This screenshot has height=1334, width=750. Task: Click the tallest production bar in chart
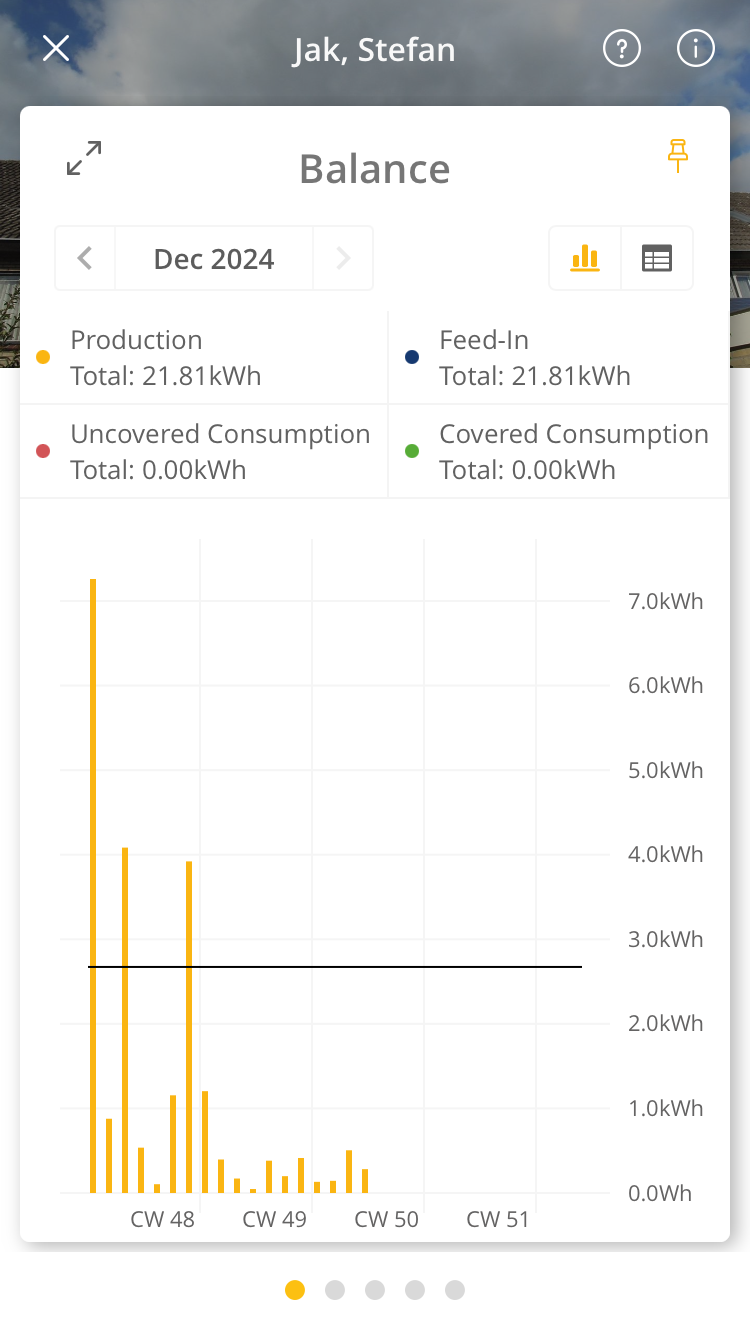tap(93, 886)
